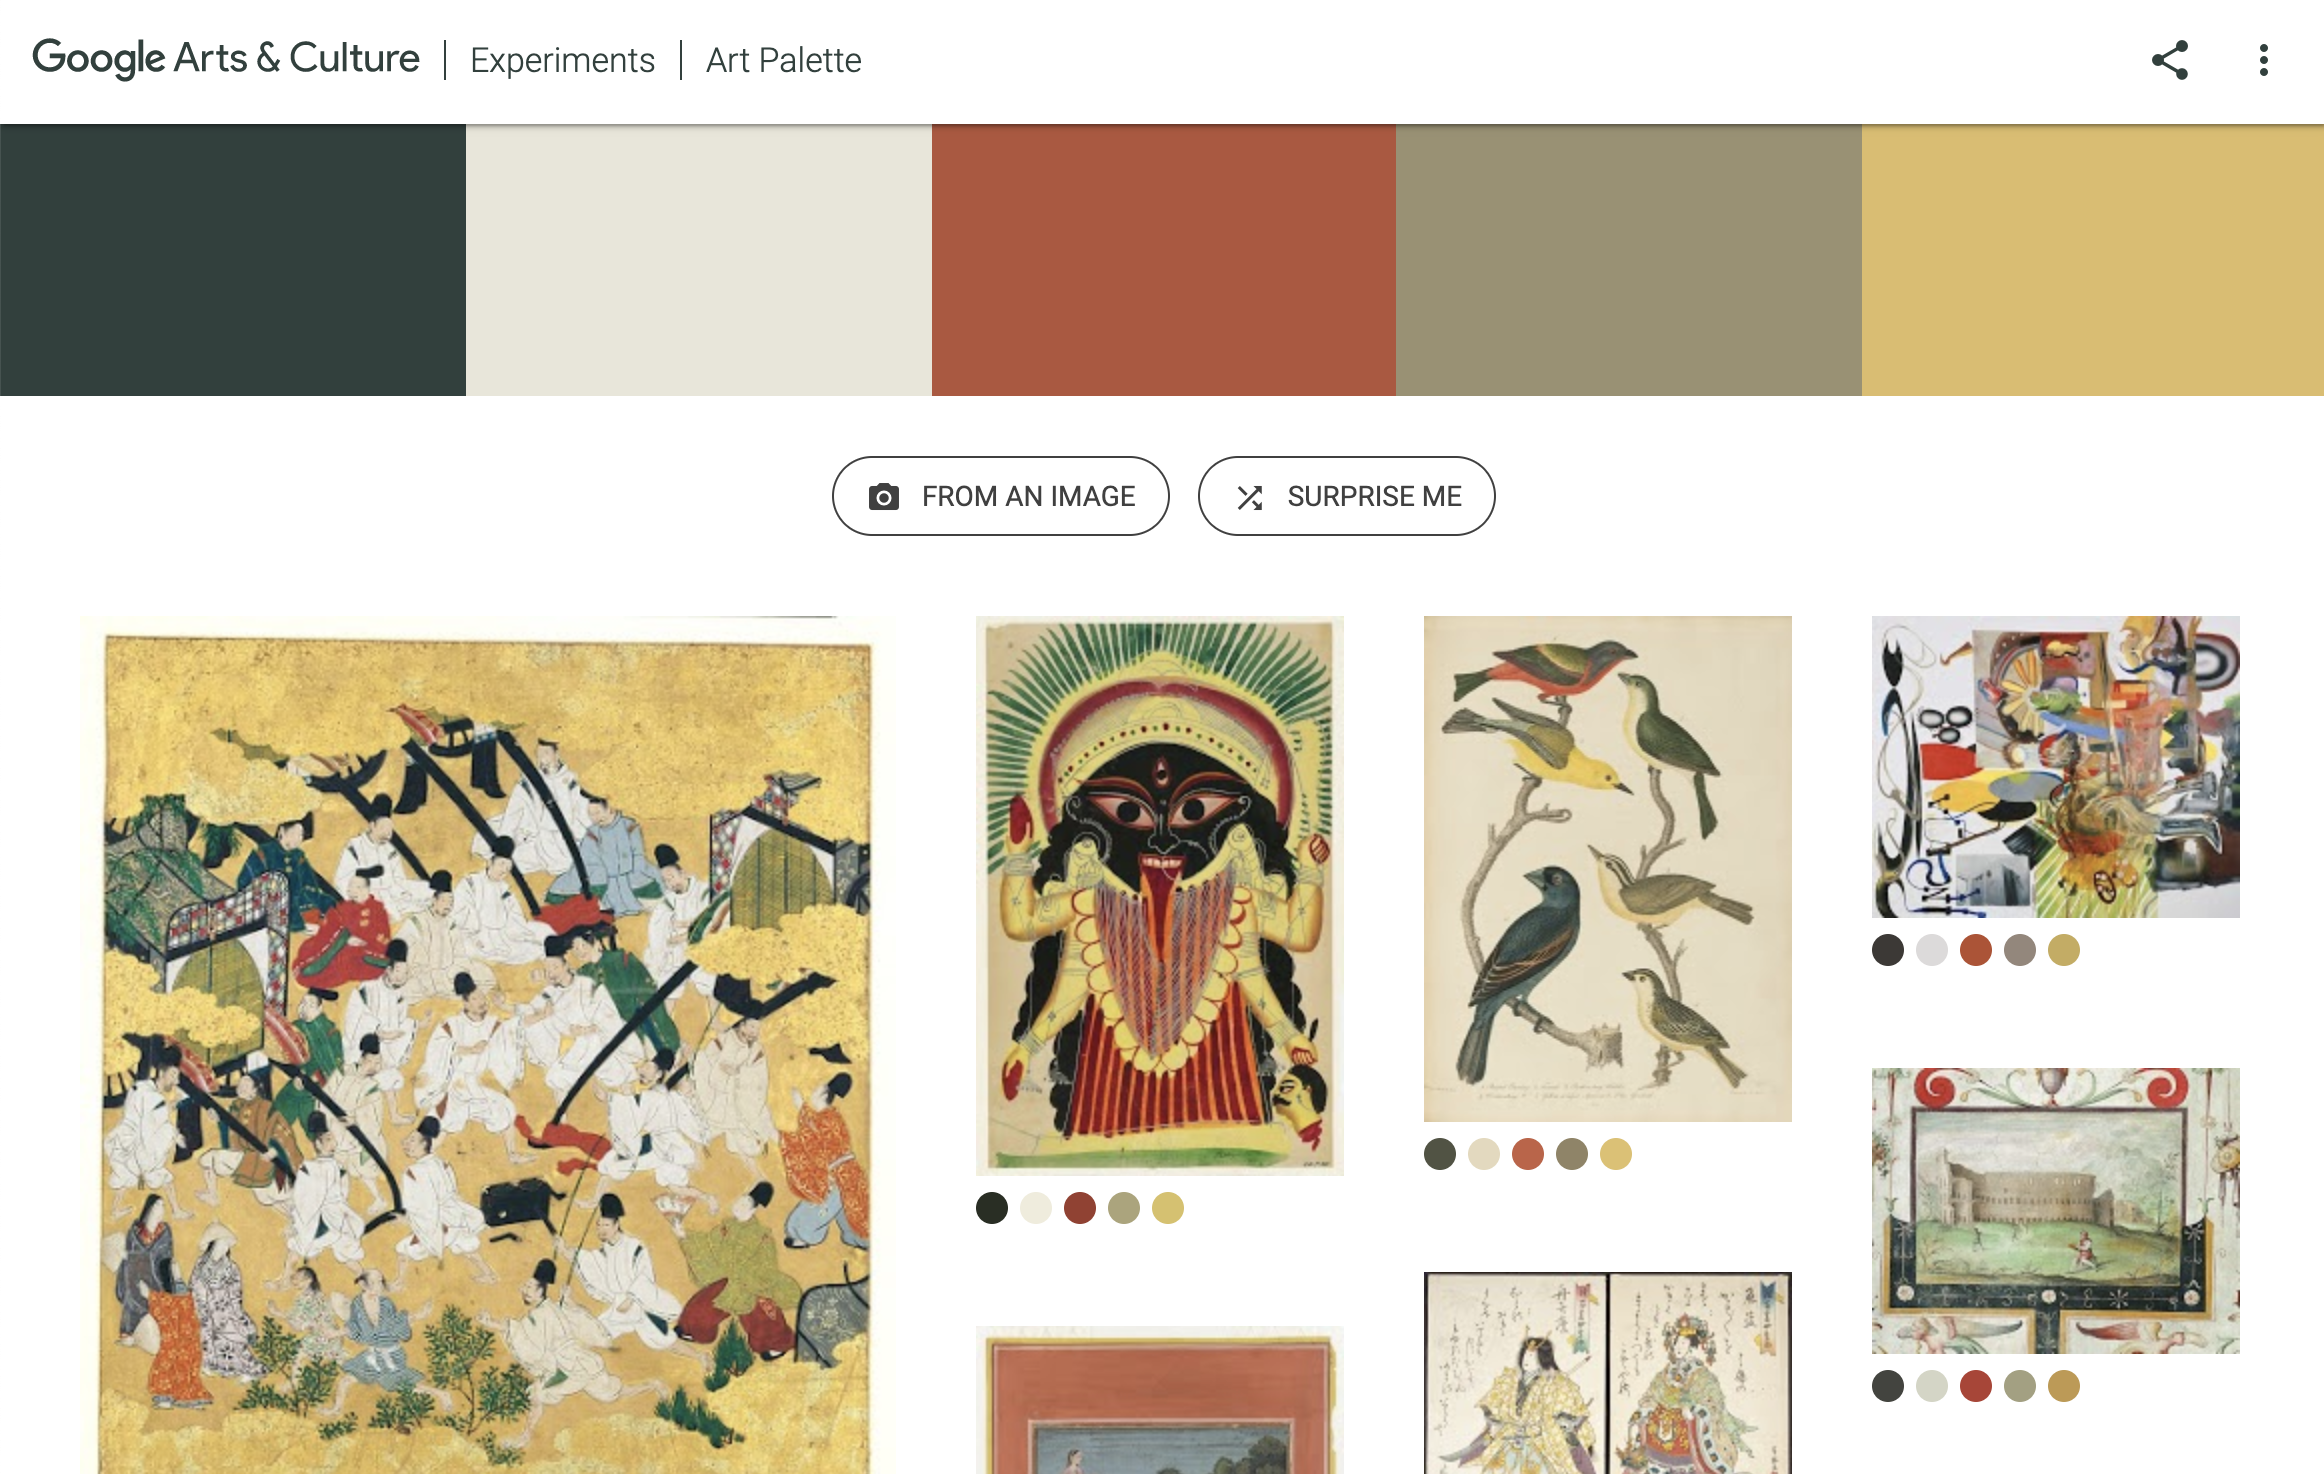The height and width of the screenshot is (1474, 2324).
Task: Select the olive khaki palette color block
Action: 1628,260
